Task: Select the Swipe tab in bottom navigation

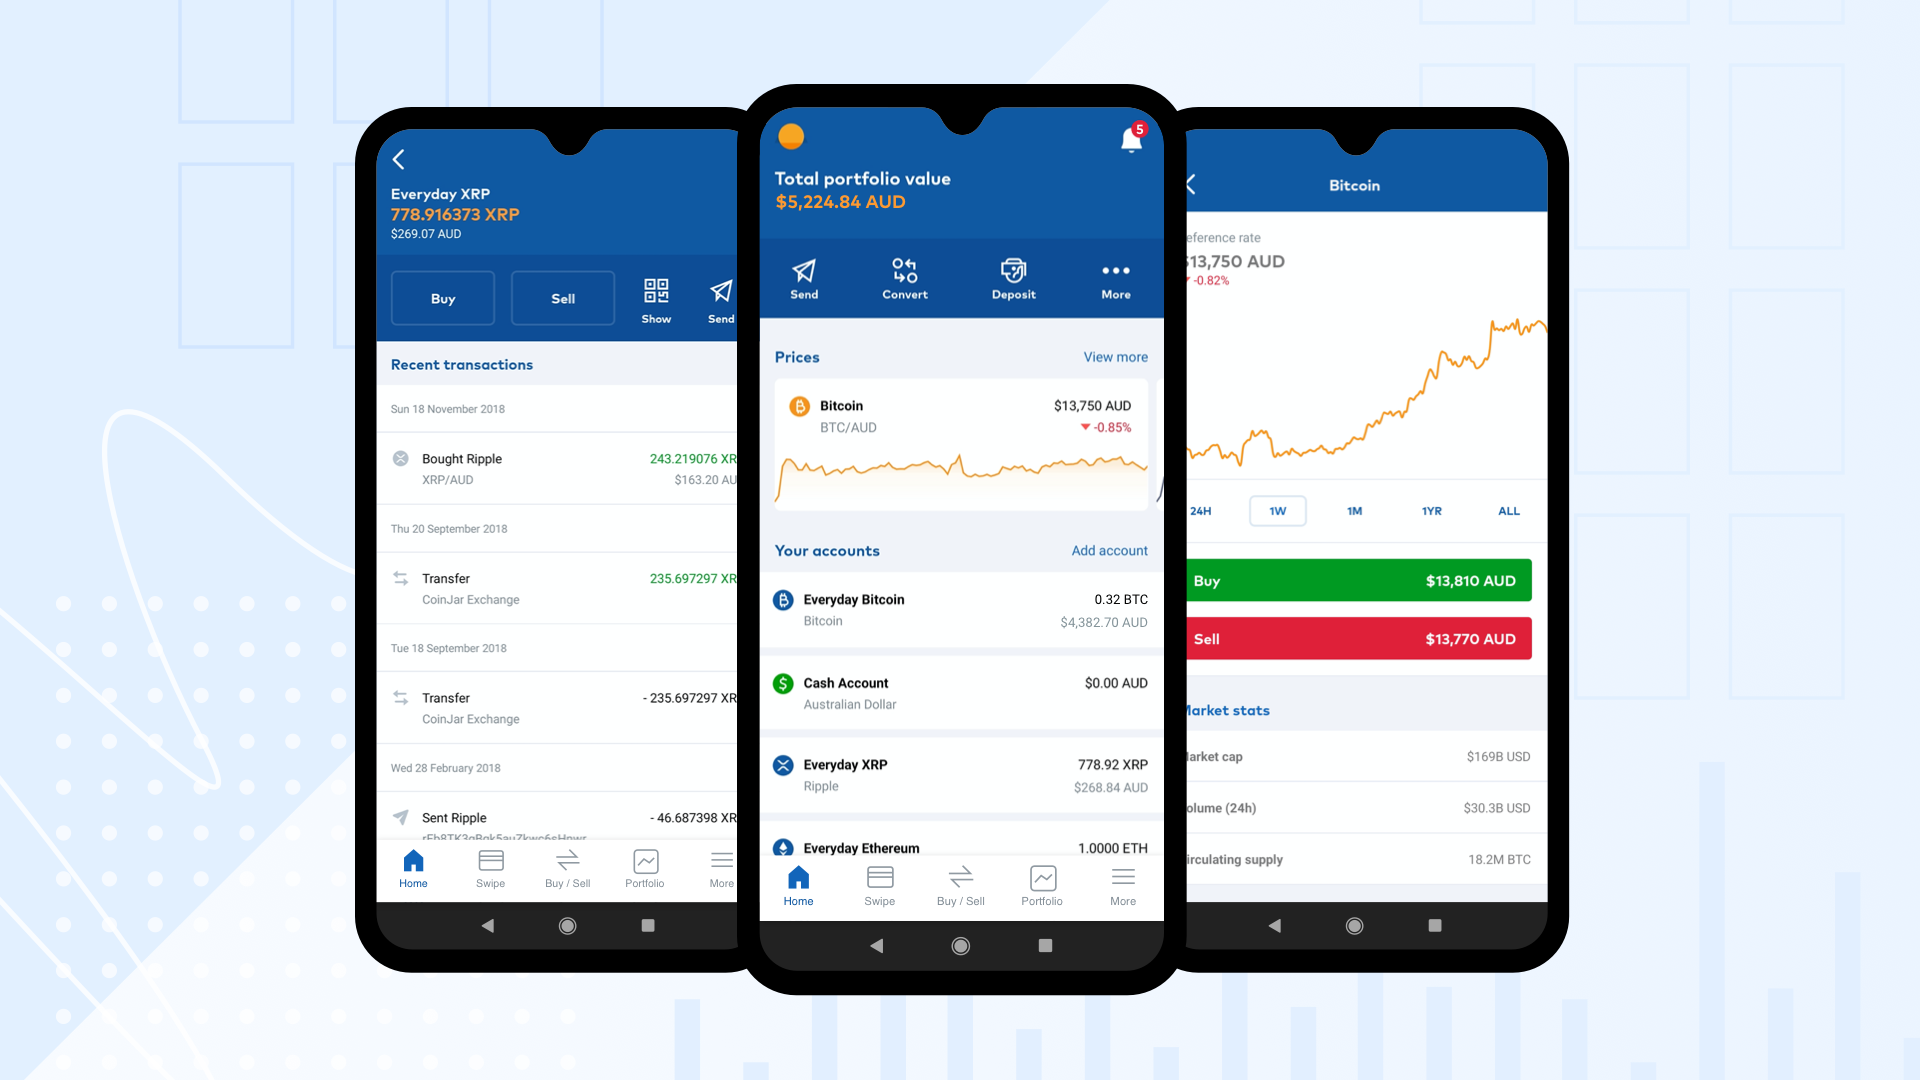Action: (878, 884)
